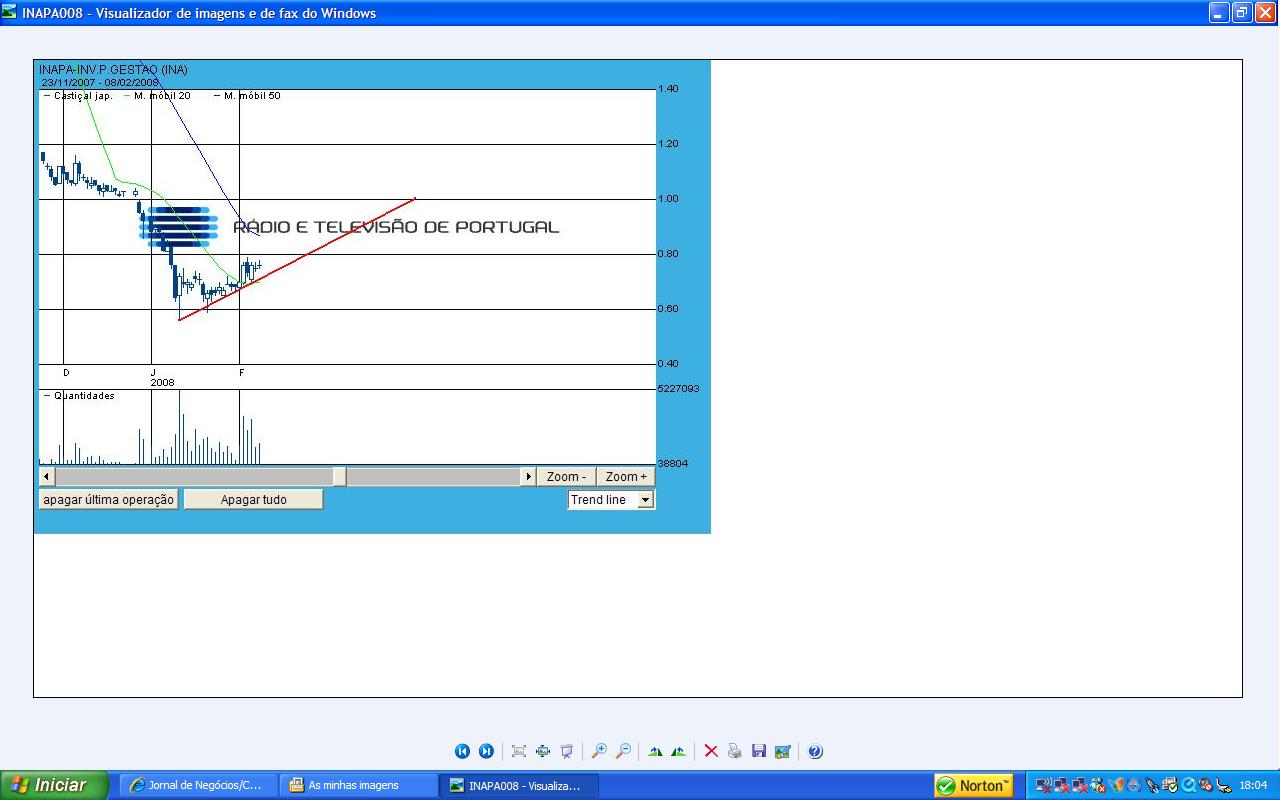
Task: Open the image for editing
Action: [783, 751]
